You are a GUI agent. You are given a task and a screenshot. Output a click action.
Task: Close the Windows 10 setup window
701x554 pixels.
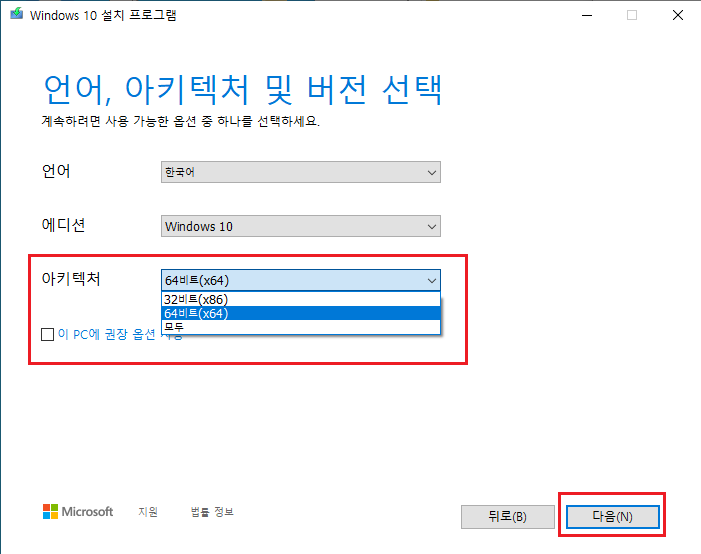tap(677, 15)
